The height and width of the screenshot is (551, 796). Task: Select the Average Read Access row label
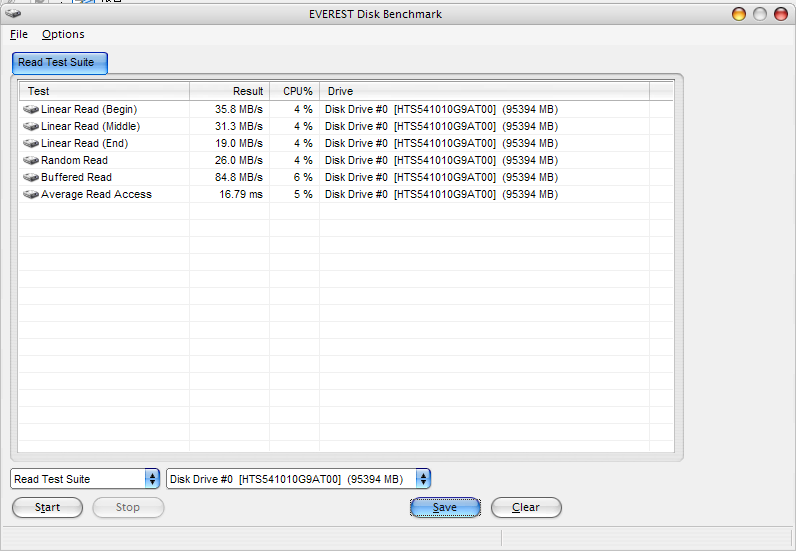tap(96, 195)
